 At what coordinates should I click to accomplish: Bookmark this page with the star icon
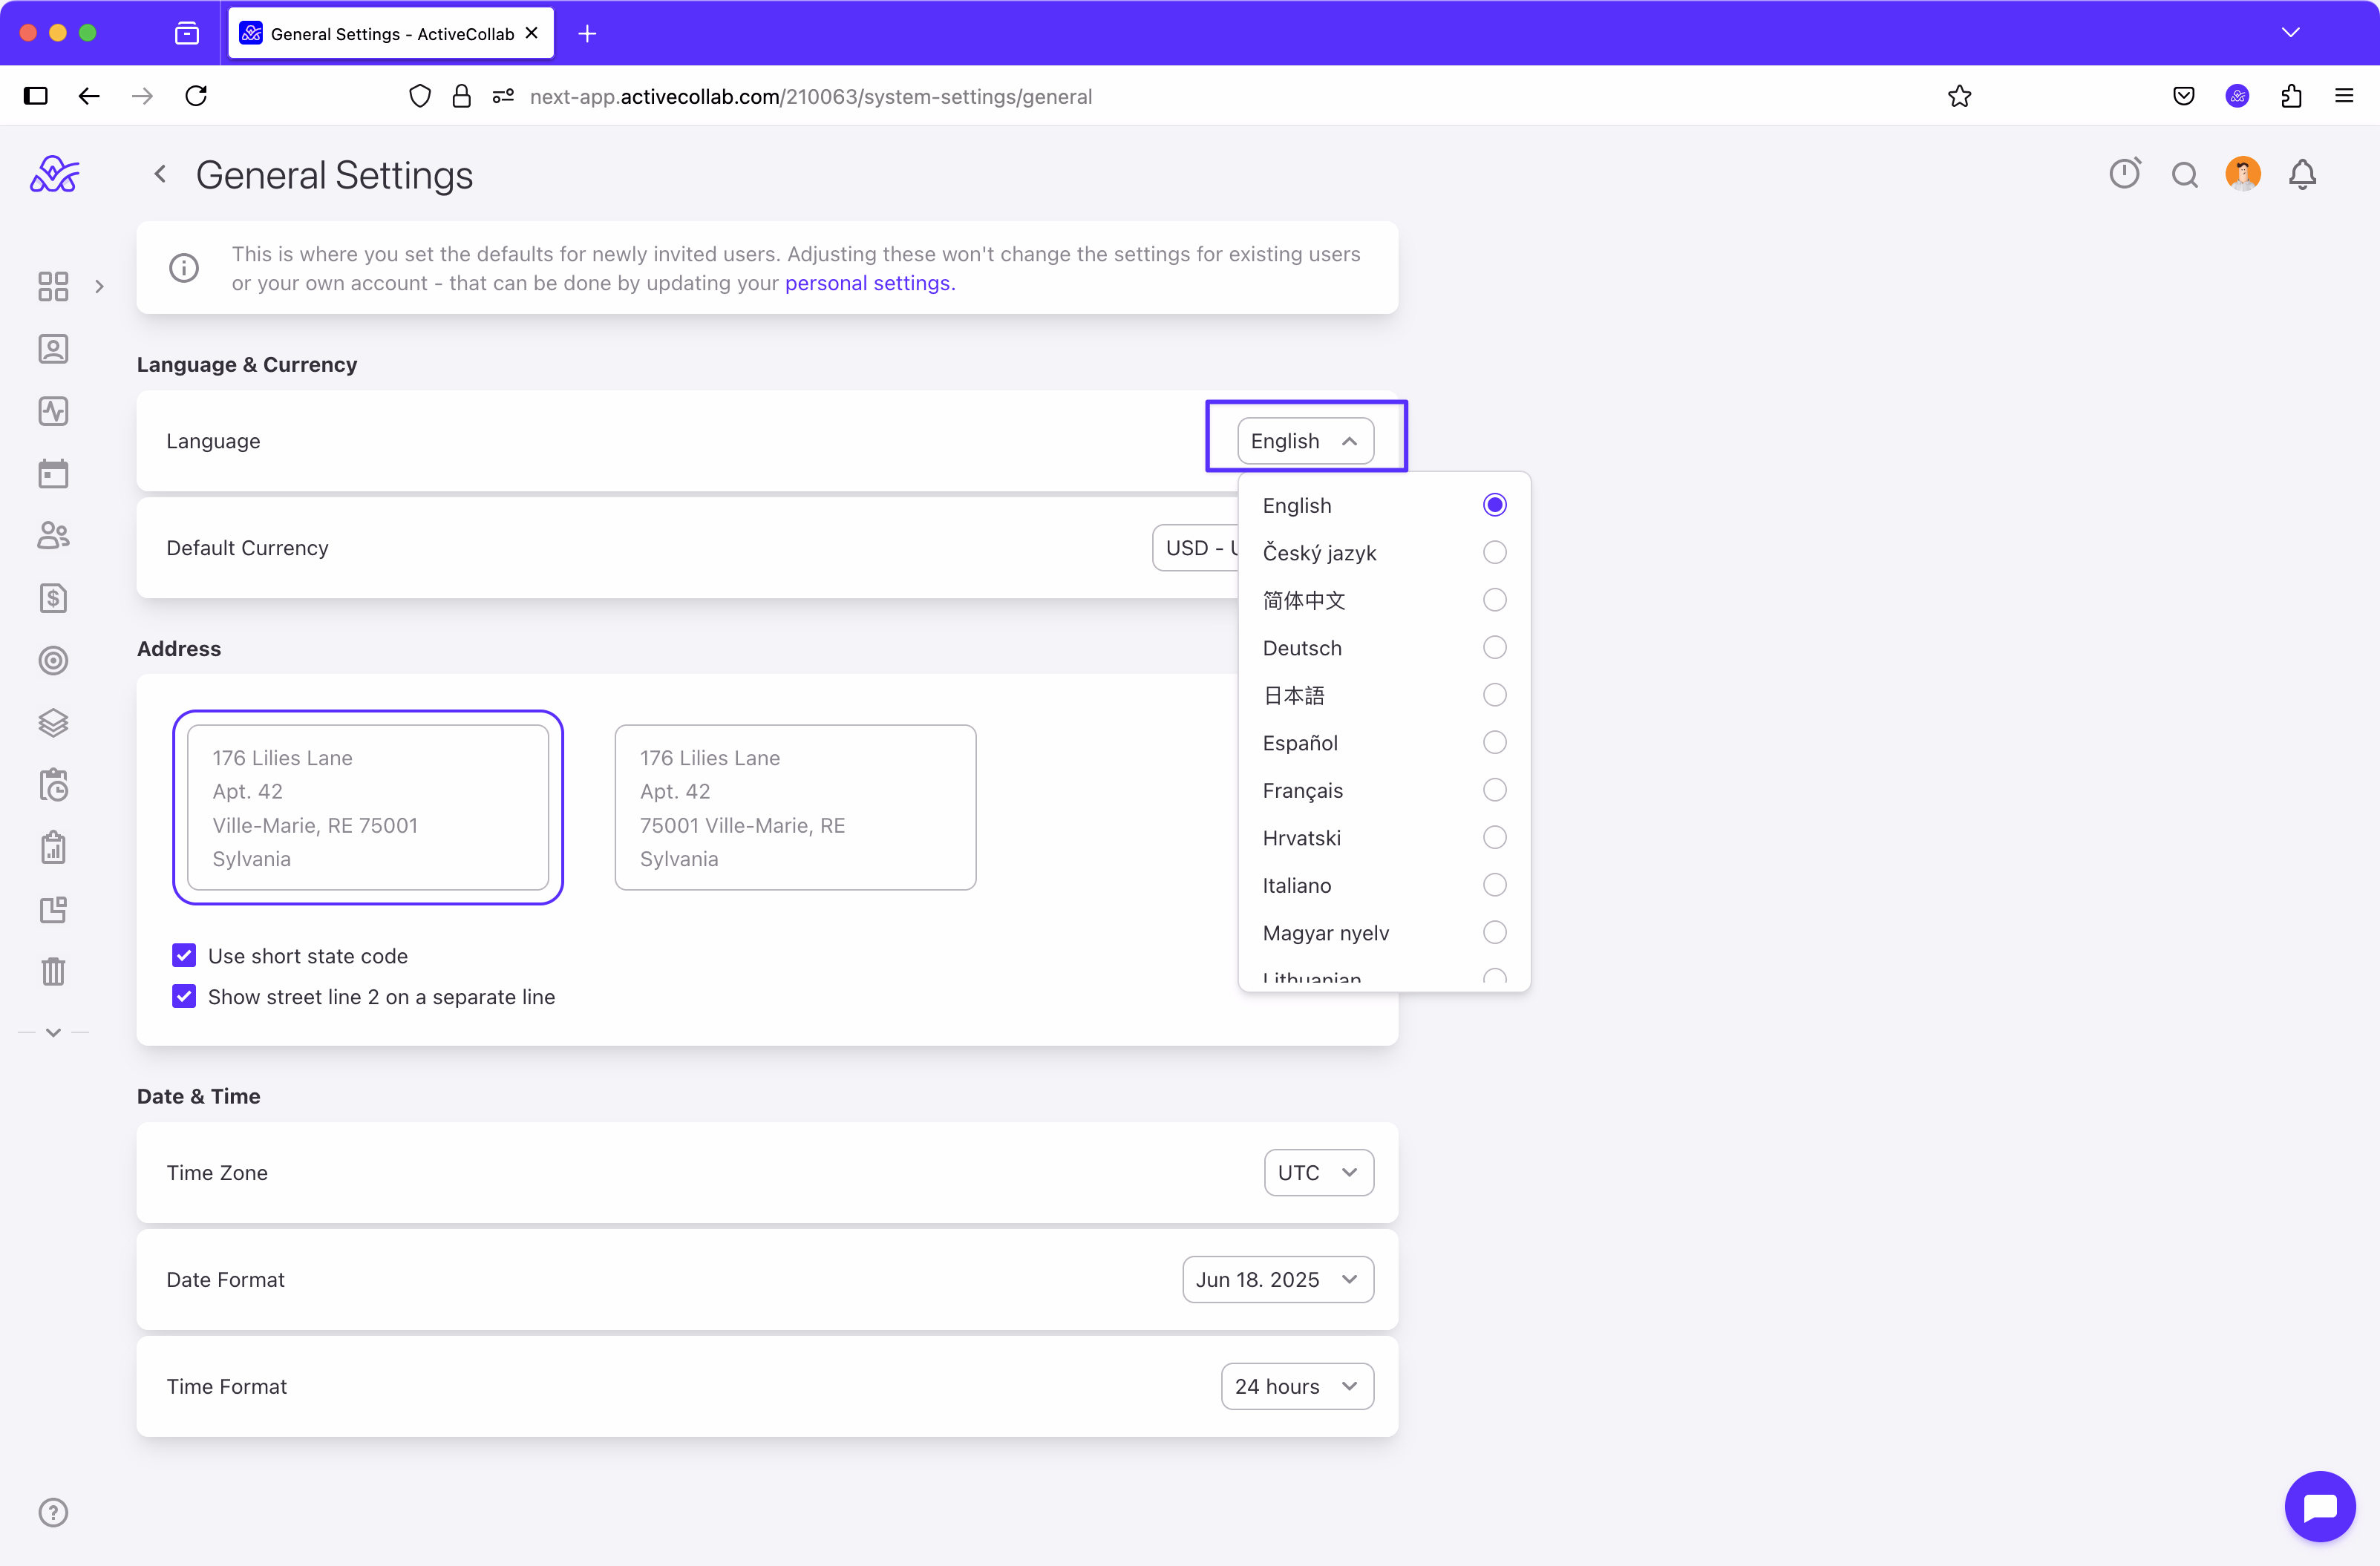tap(1959, 96)
